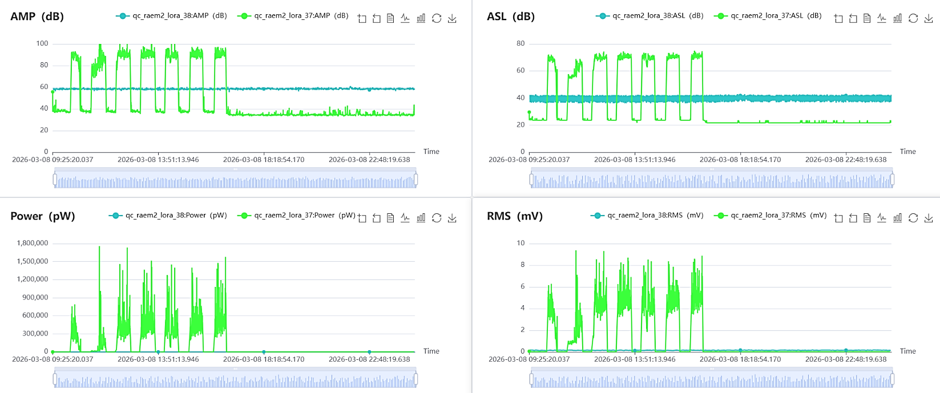Toggle qc_raem2_lora_38:Power legend entry
940x393 pixels.
point(169,215)
